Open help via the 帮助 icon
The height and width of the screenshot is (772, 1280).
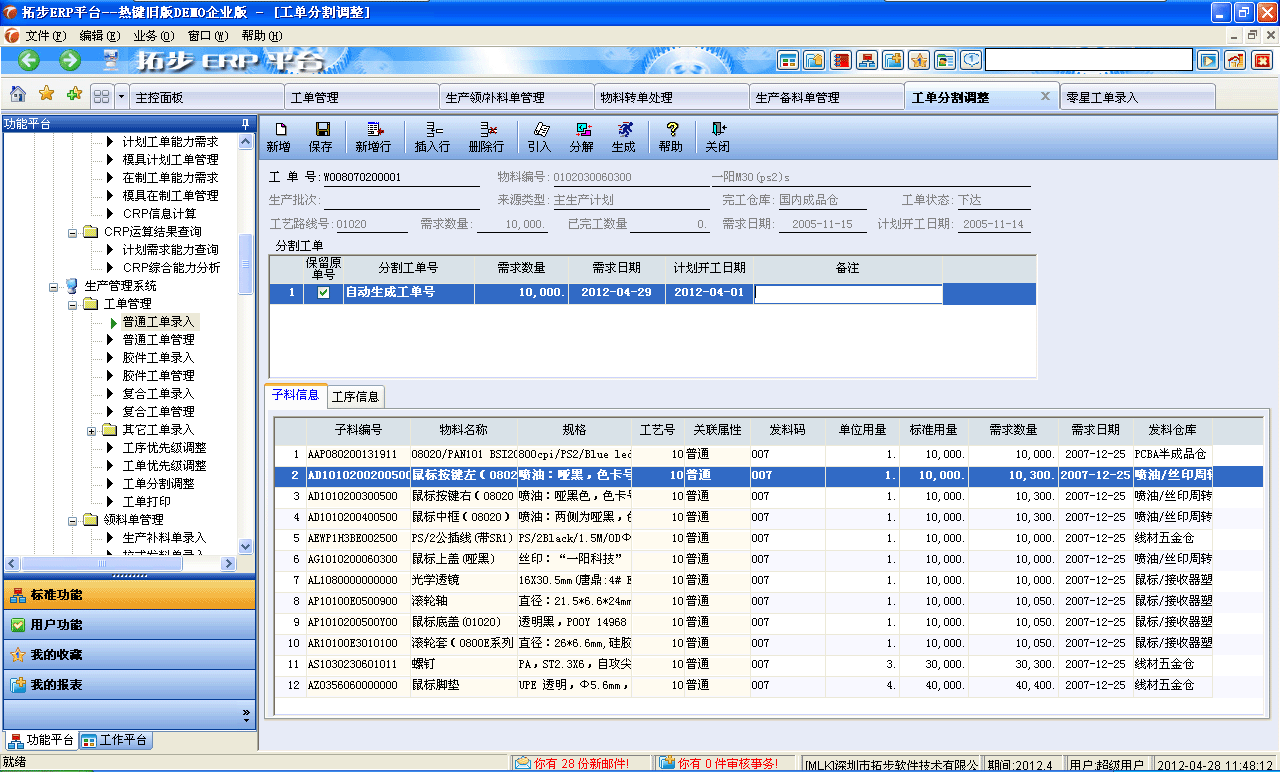[672, 134]
